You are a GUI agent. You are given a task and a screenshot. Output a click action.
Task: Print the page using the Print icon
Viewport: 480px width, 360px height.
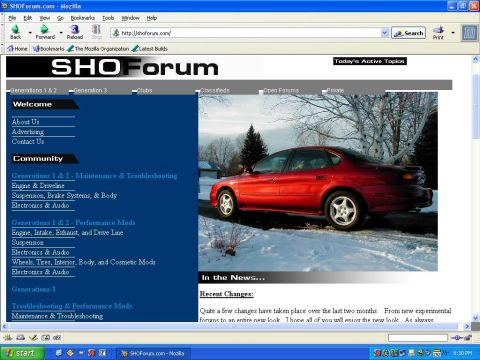(438, 29)
